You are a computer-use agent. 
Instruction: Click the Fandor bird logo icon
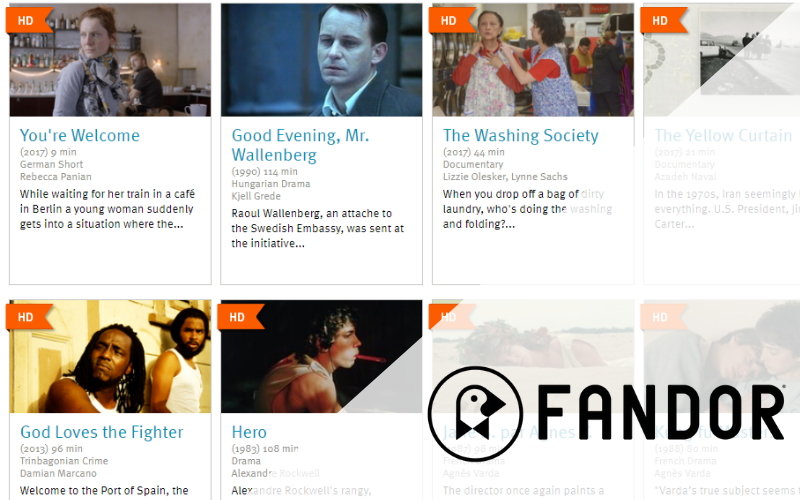coord(475,414)
